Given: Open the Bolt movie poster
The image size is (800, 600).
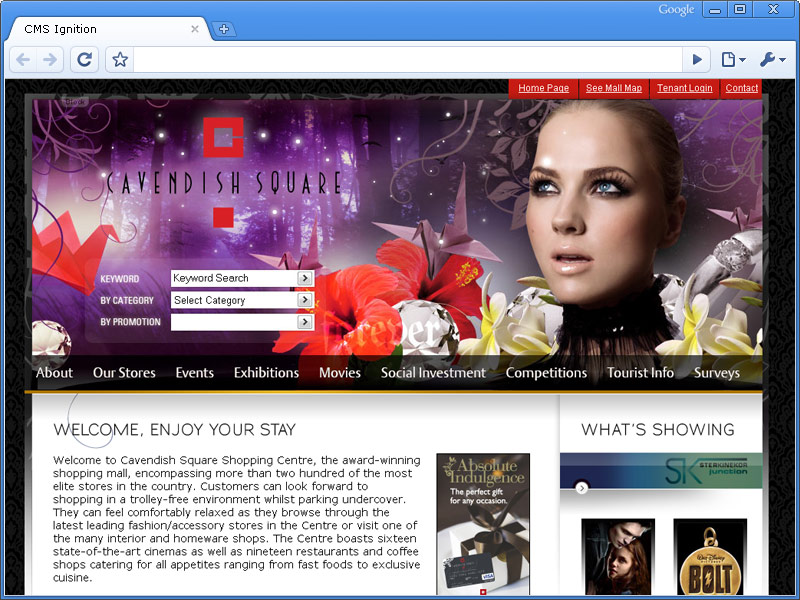Looking at the screenshot, I should point(710,557).
